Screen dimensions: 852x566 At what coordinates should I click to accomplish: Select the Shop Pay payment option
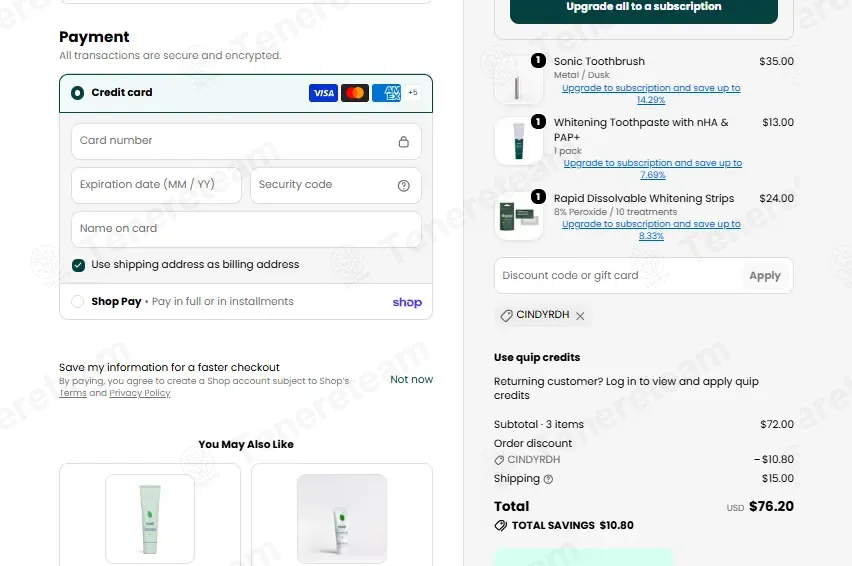78,301
